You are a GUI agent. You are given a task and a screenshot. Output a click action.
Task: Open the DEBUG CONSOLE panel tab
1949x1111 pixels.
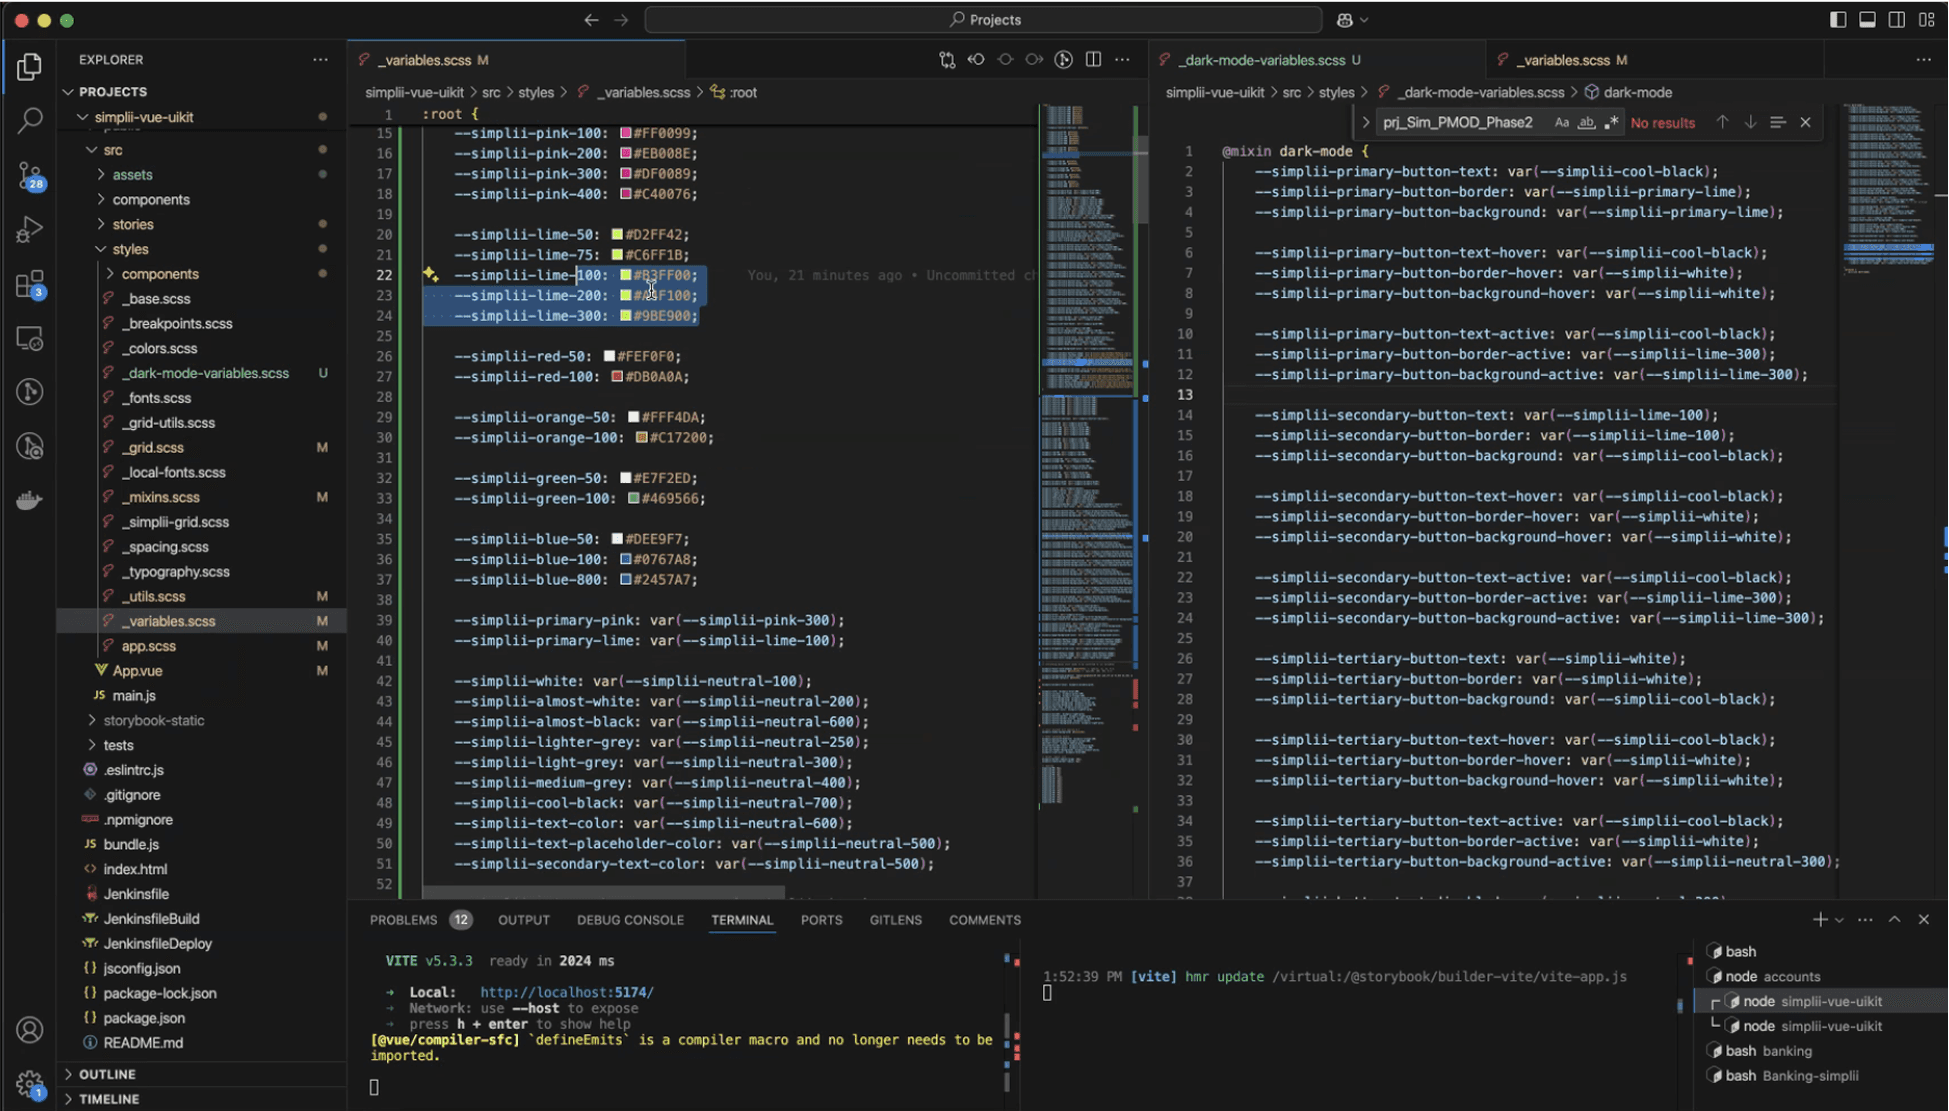[x=630, y=920]
